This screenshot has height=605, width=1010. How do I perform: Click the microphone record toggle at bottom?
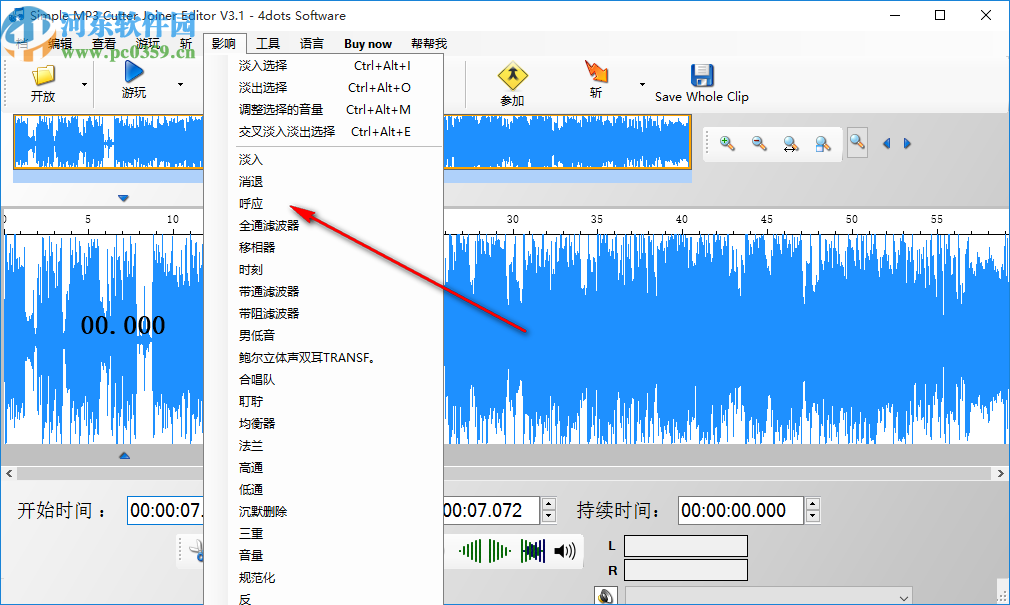coord(606,595)
